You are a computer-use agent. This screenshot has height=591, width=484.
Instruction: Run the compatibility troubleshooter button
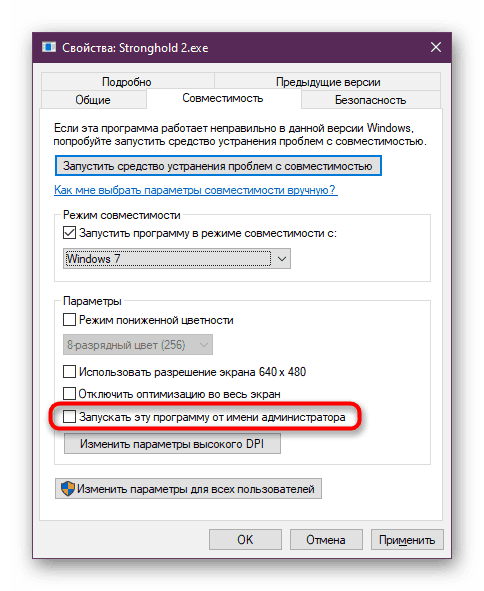tap(218, 166)
